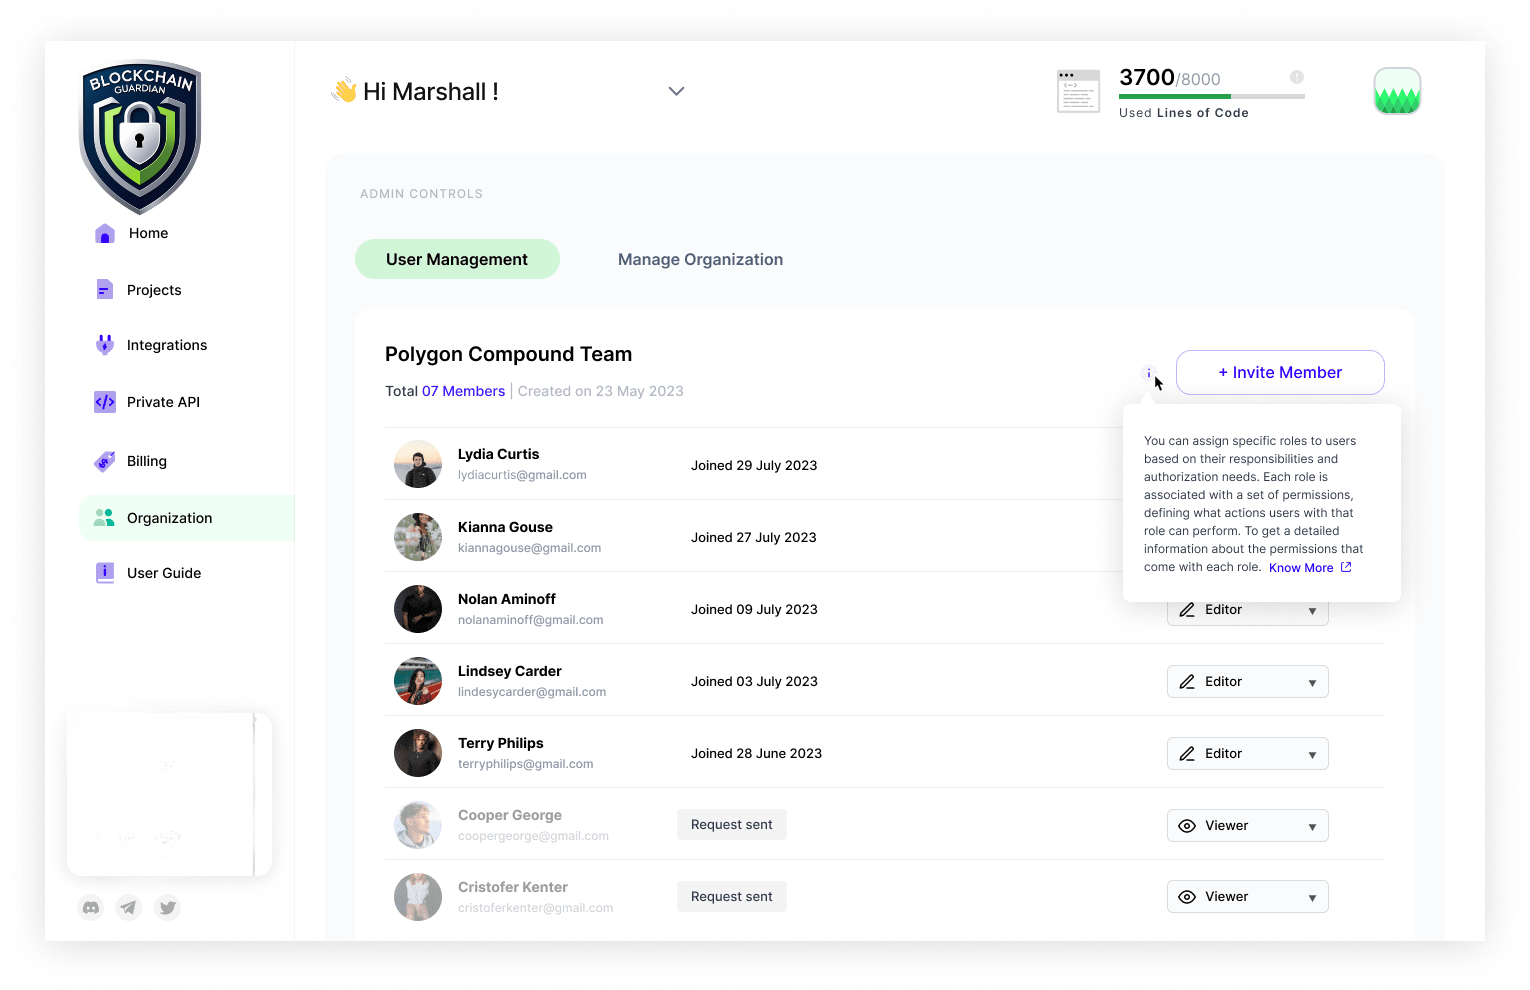Click Lydia Curtis's profile avatar
Screen dimensions: 1530x990
point(418,464)
